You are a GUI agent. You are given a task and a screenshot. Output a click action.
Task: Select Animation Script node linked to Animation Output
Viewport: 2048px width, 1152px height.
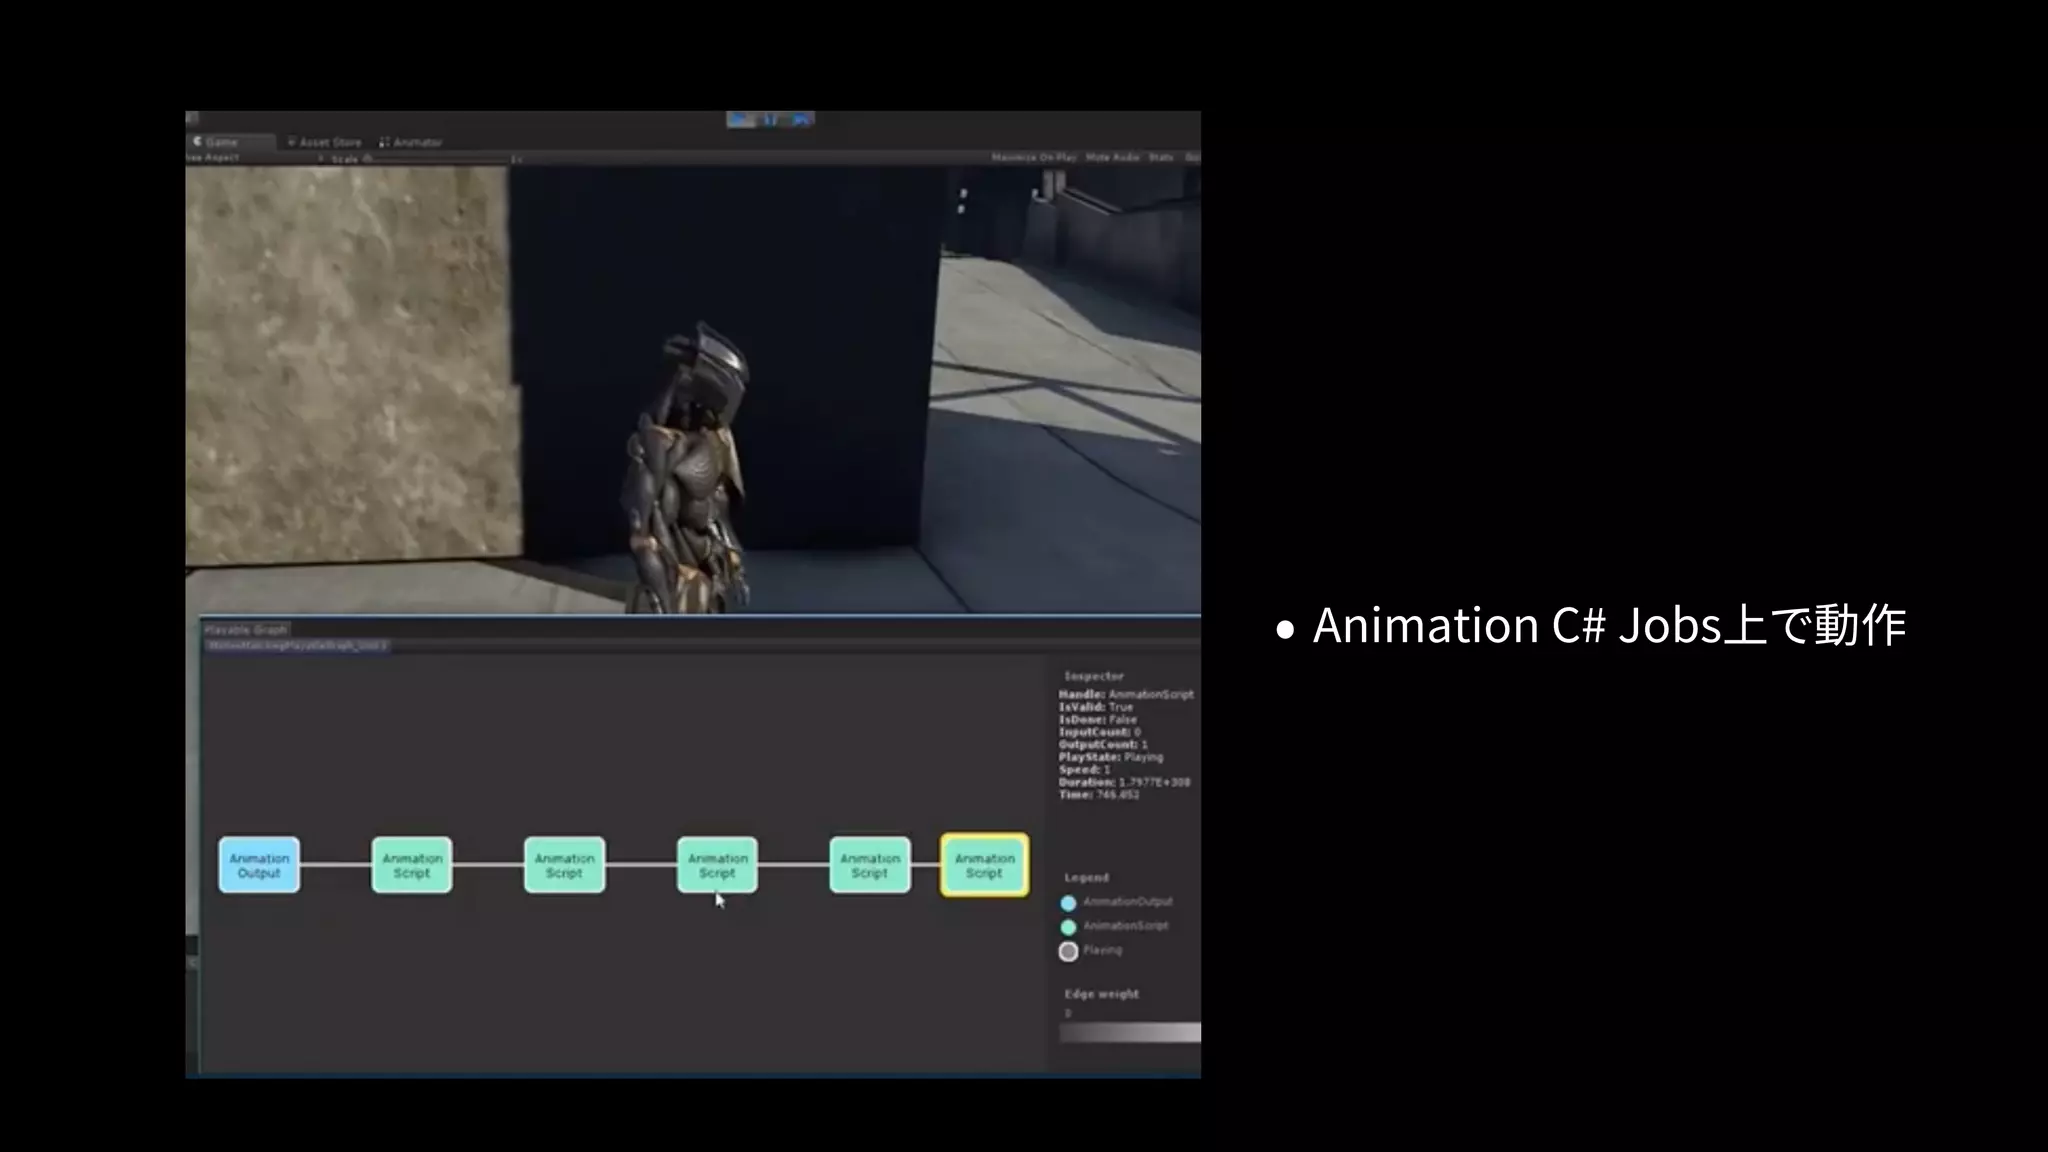(x=412, y=865)
